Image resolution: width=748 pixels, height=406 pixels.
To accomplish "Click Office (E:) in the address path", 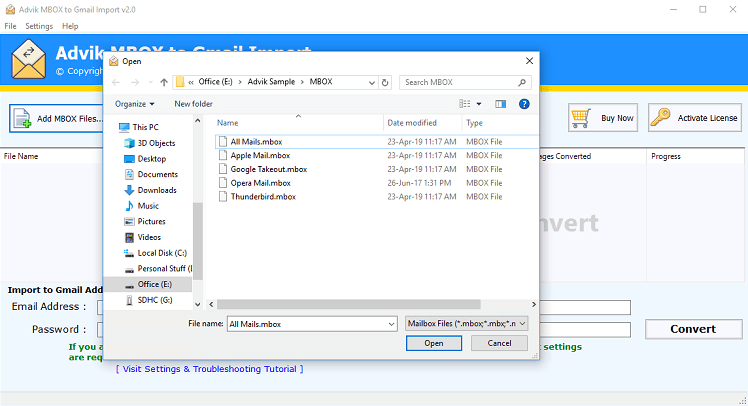I will pyautogui.click(x=215, y=82).
